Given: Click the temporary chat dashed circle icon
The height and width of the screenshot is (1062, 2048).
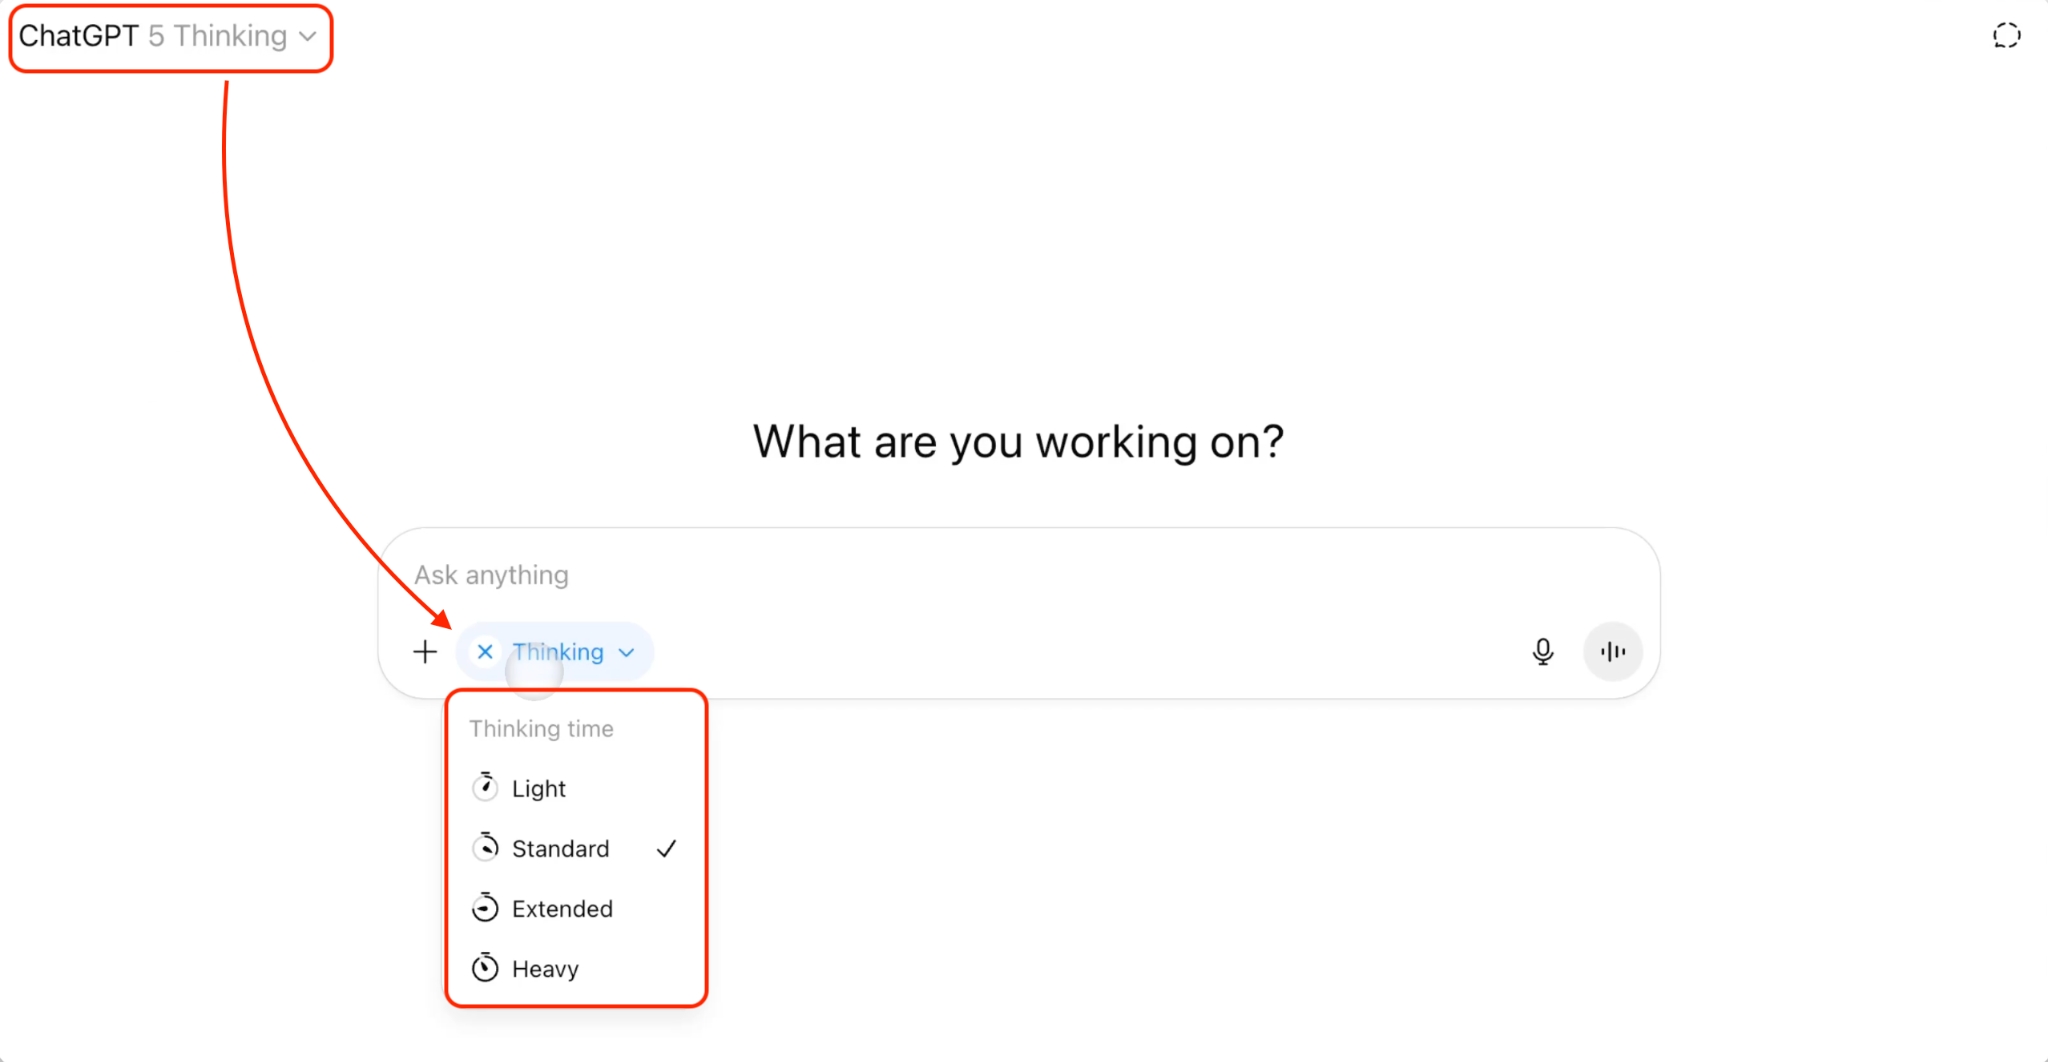Looking at the screenshot, I should [2006, 36].
